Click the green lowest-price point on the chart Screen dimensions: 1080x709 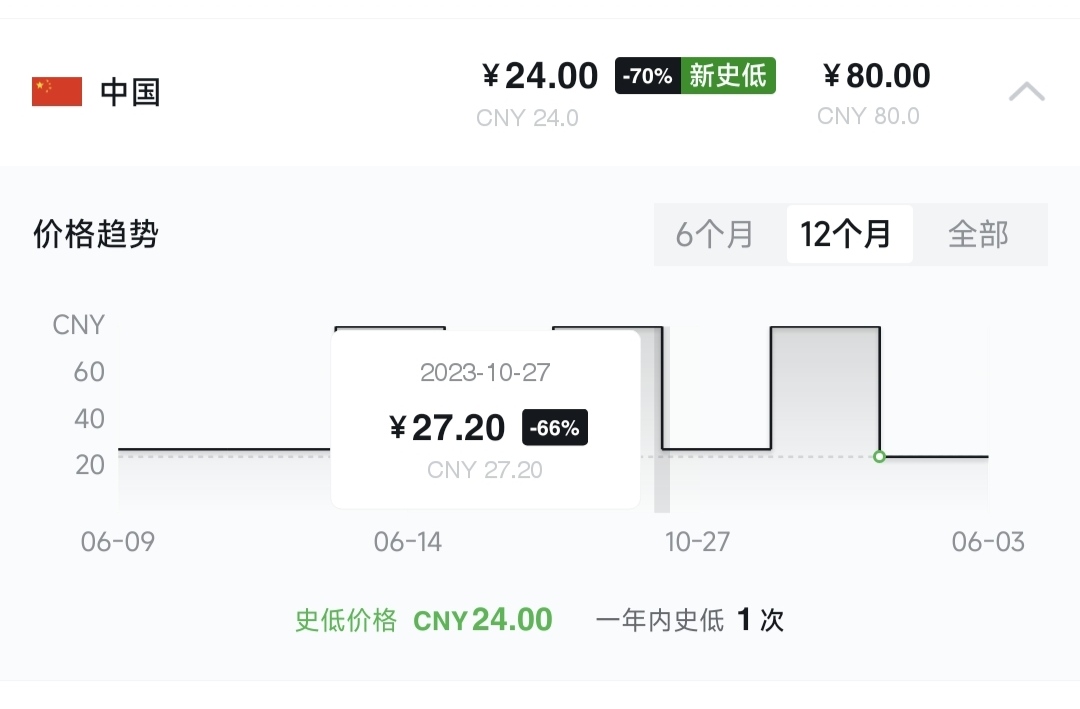pos(879,457)
